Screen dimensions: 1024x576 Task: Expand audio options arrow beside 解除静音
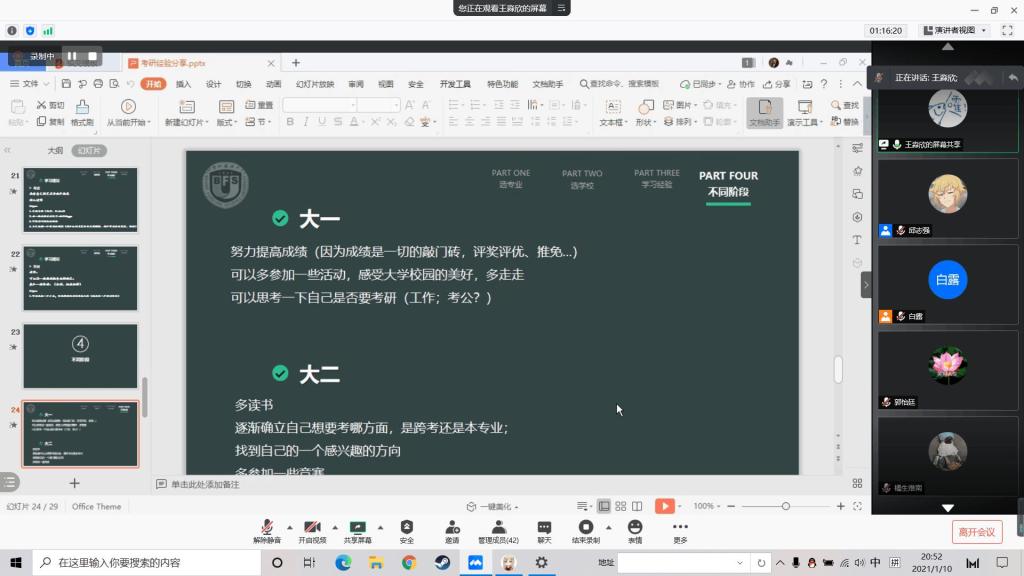pos(290,527)
